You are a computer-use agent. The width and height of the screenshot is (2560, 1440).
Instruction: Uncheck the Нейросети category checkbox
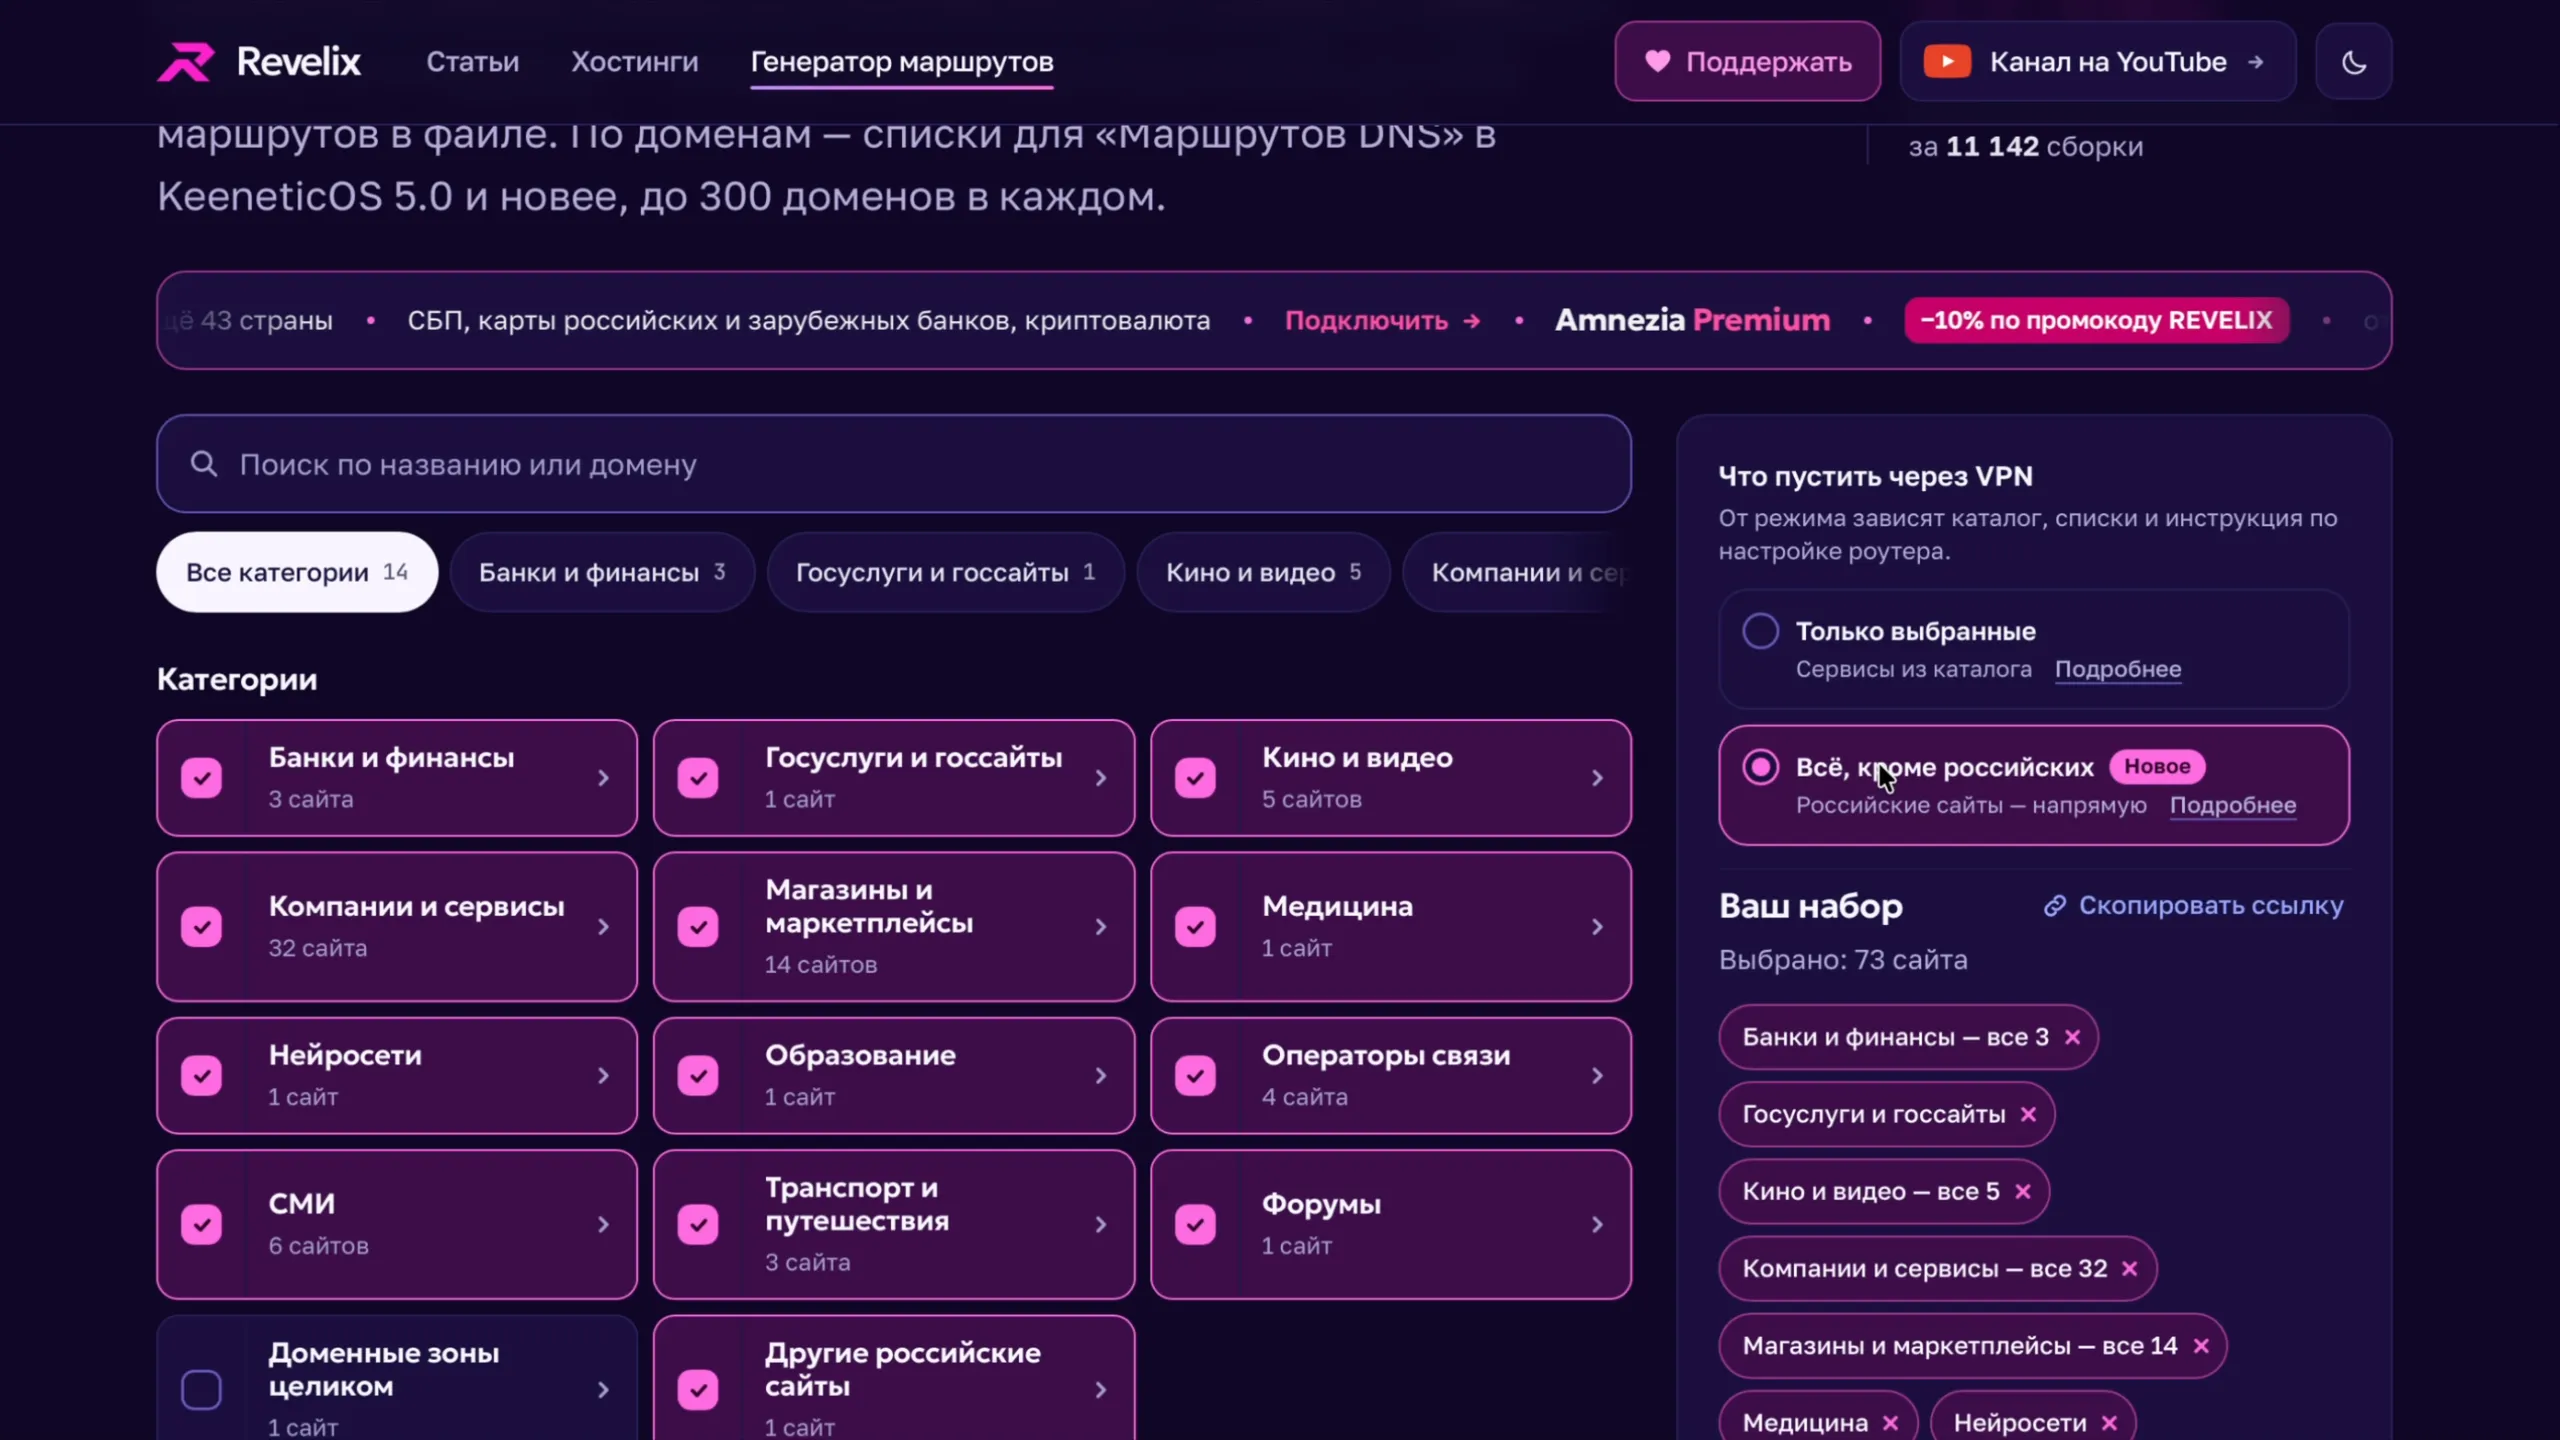[201, 1076]
